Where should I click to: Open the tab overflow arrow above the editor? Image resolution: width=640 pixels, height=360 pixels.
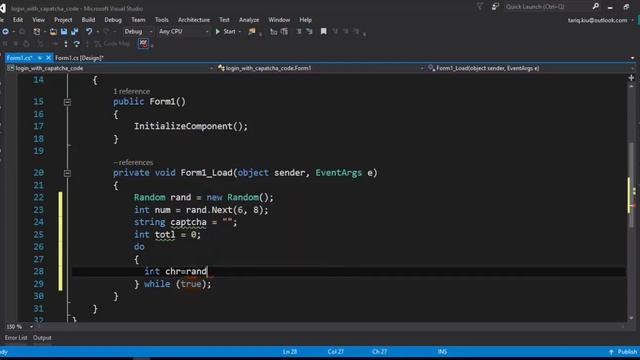point(633,58)
